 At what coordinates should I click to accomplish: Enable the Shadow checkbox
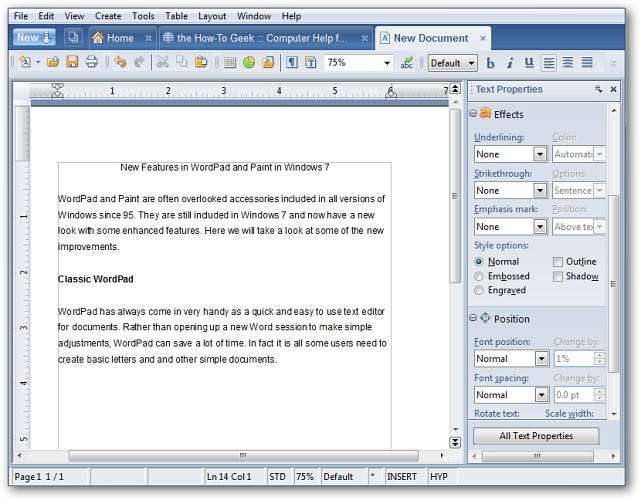click(558, 276)
